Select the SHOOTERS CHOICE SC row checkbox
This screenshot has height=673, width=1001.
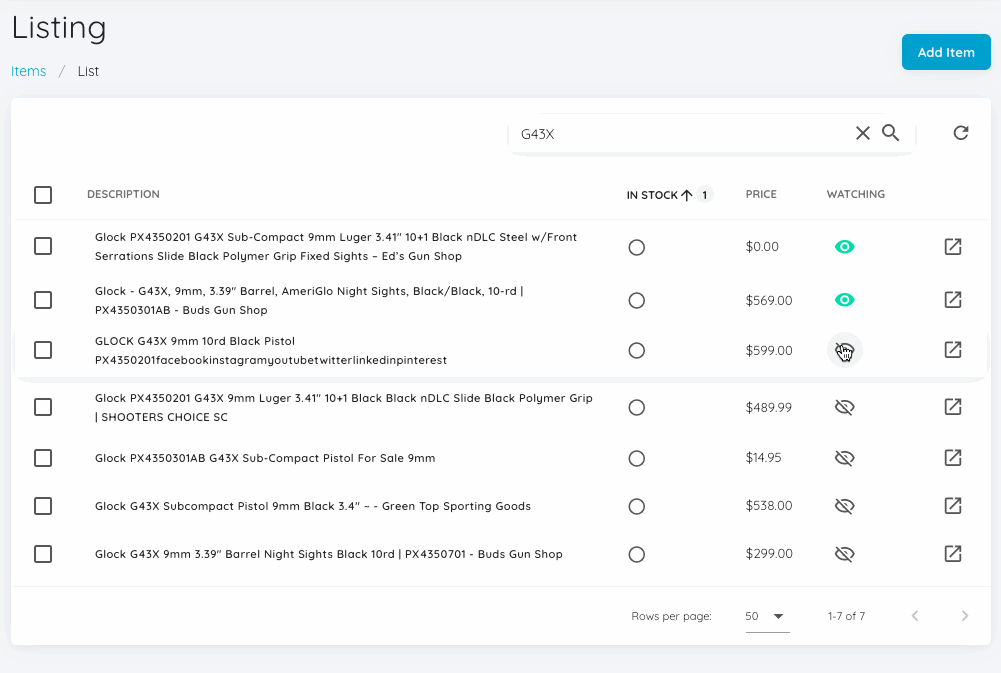43,407
